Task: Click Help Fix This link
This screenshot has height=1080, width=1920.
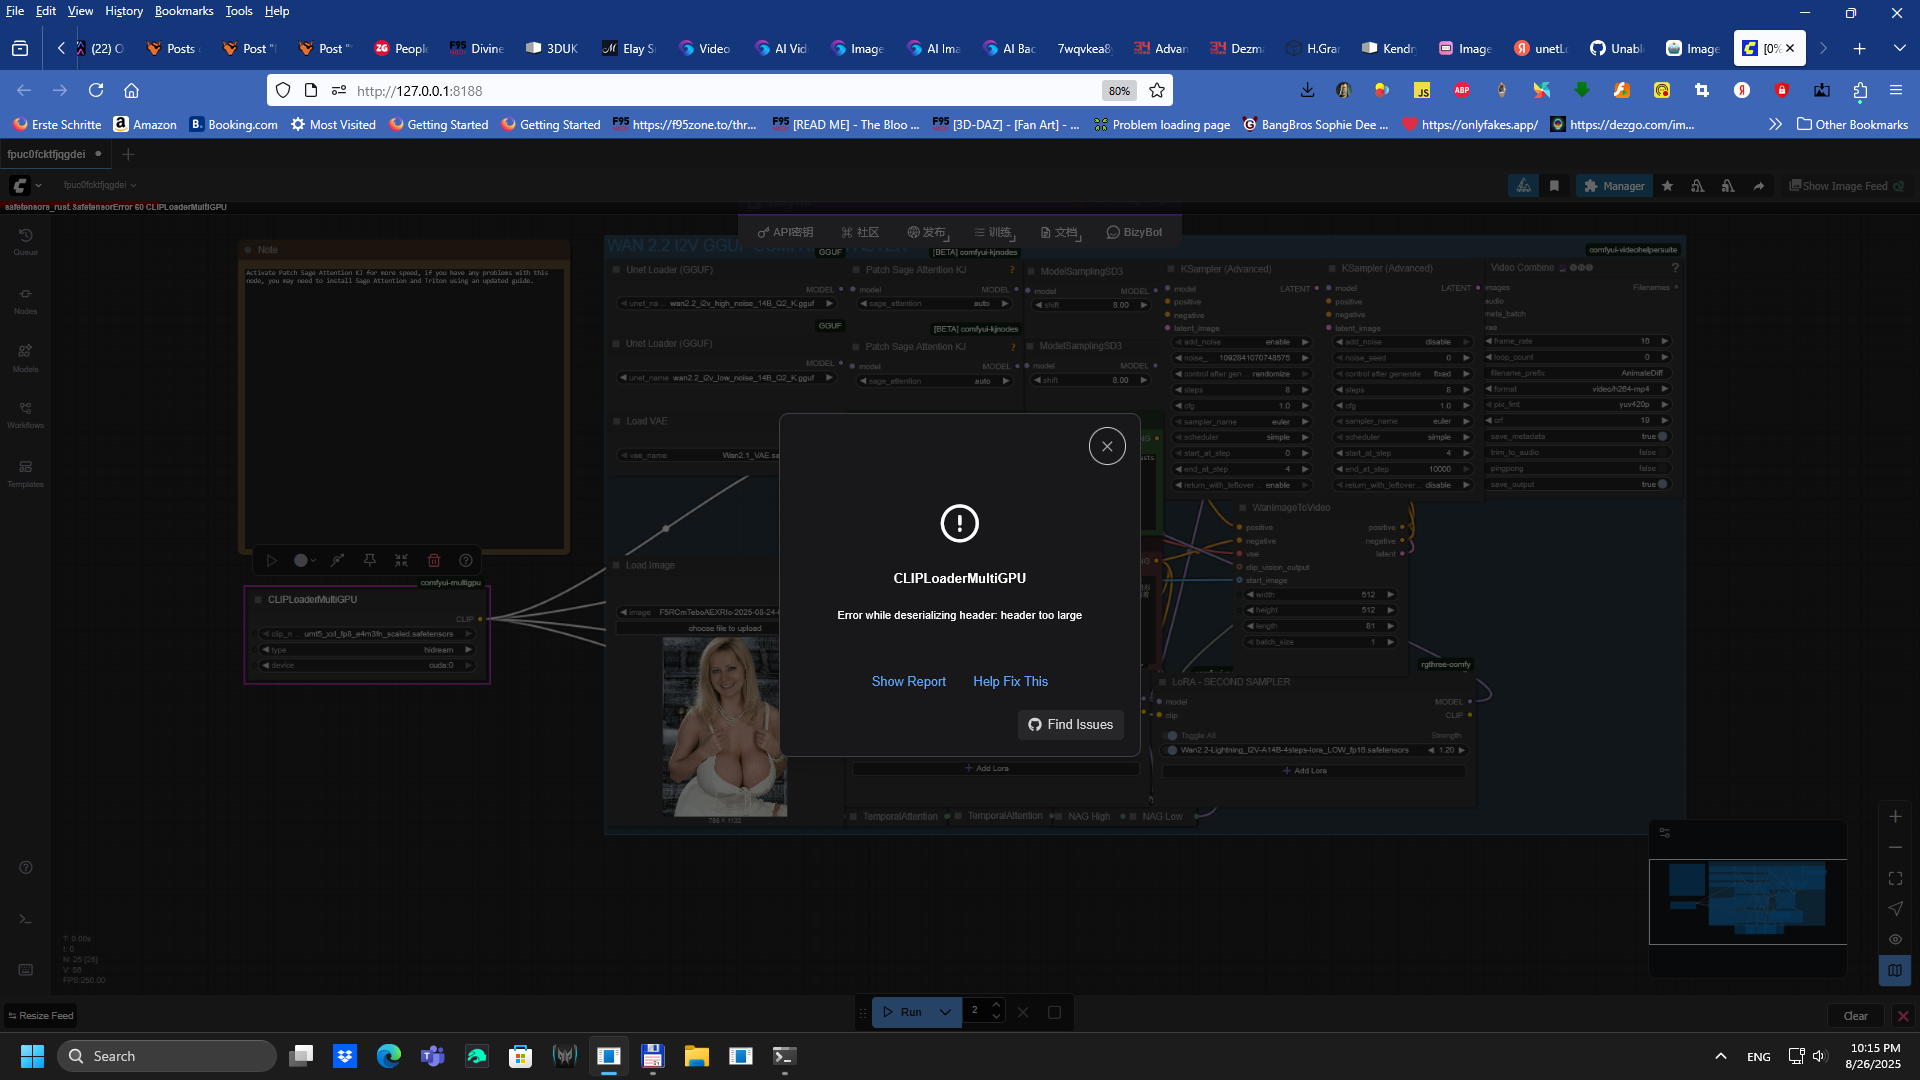Action: tap(1010, 681)
